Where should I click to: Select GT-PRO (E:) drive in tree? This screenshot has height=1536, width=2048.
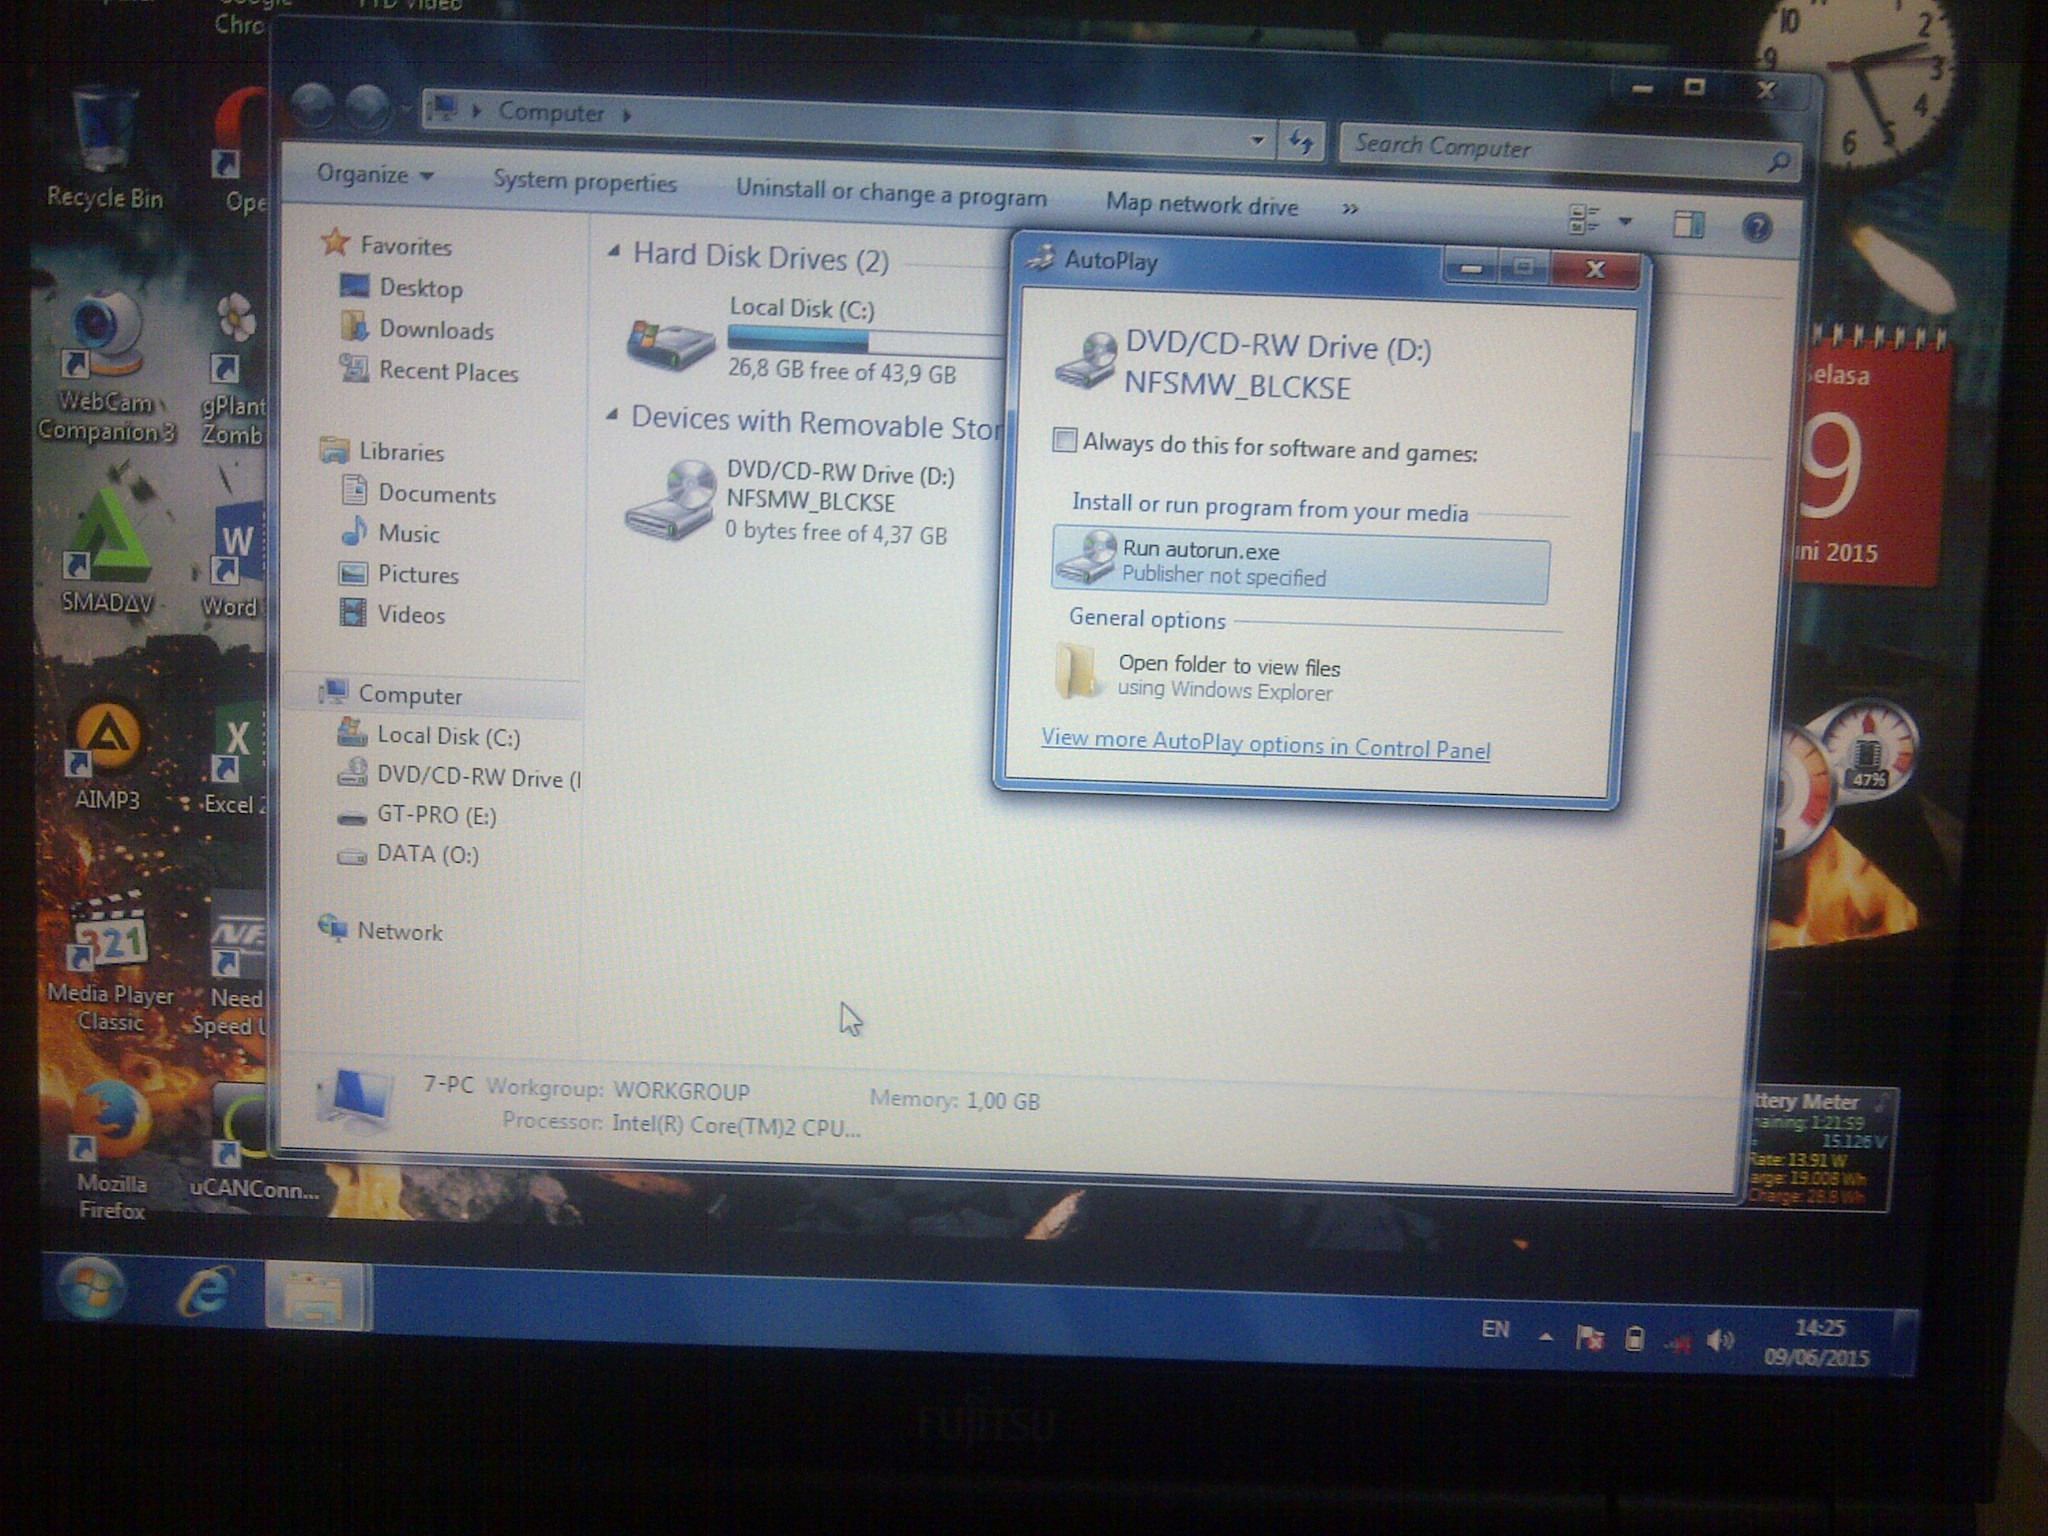pyautogui.click(x=417, y=815)
